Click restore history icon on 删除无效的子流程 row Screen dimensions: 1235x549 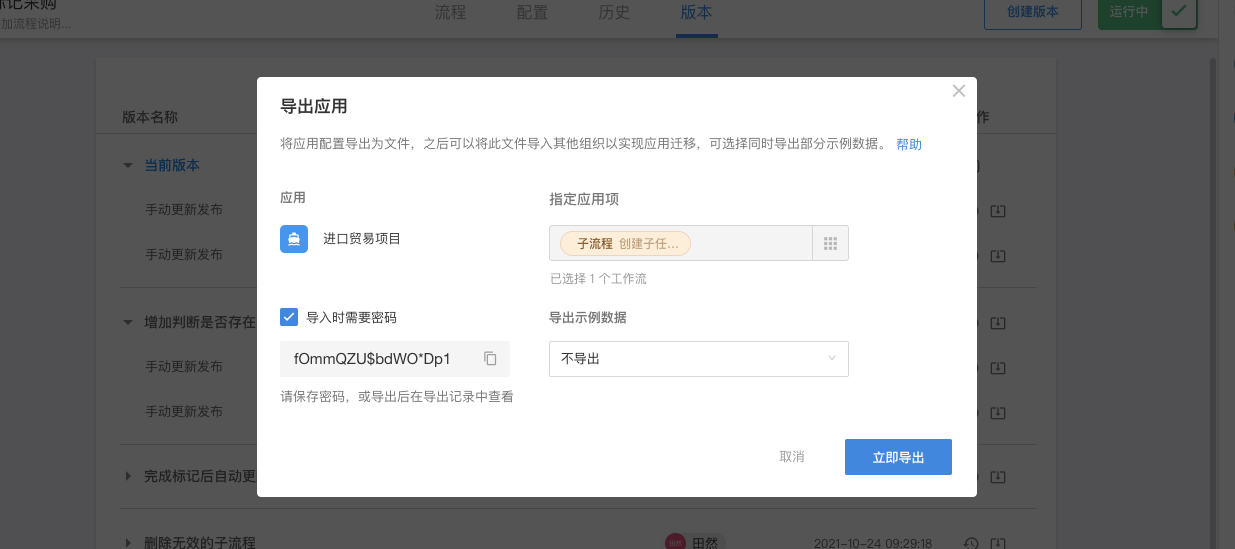970,543
